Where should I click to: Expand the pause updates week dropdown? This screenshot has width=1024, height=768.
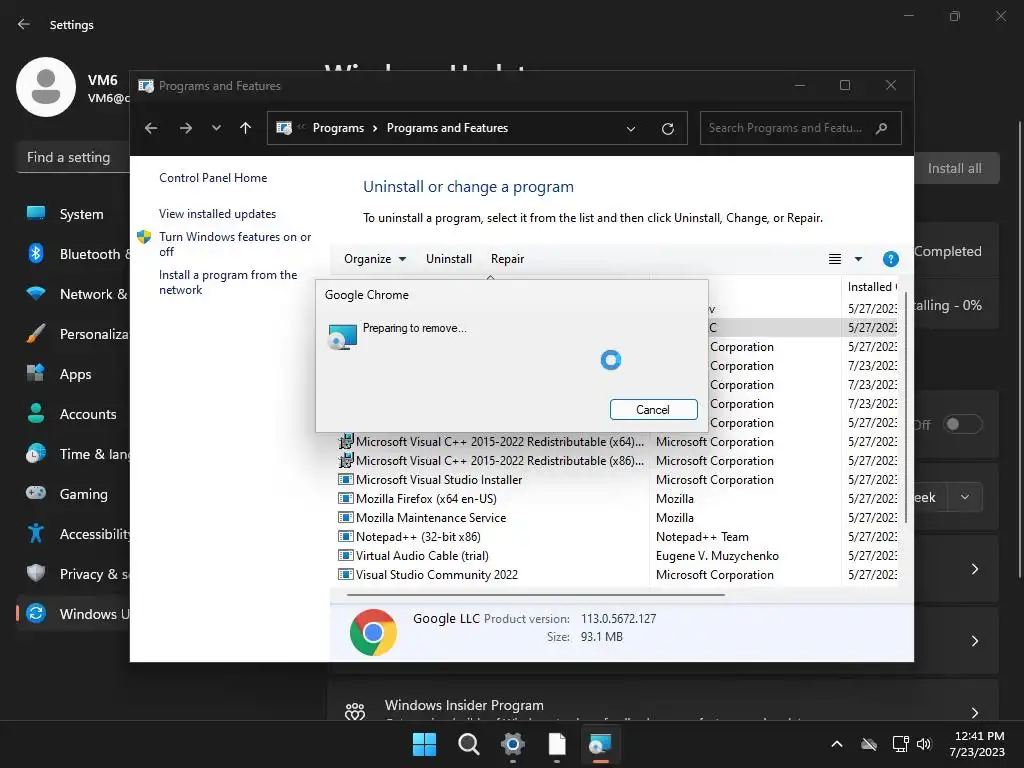[x=965, y=498]
